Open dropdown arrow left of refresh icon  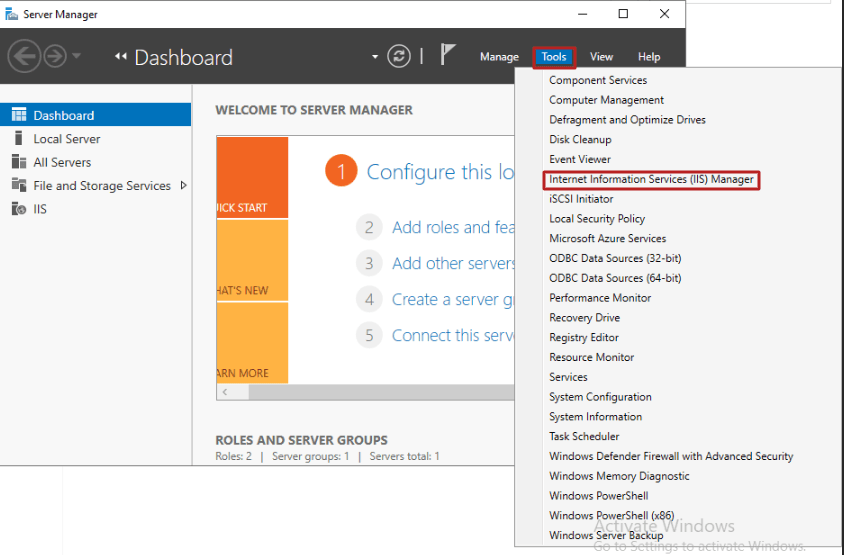[x=375, y=57]
